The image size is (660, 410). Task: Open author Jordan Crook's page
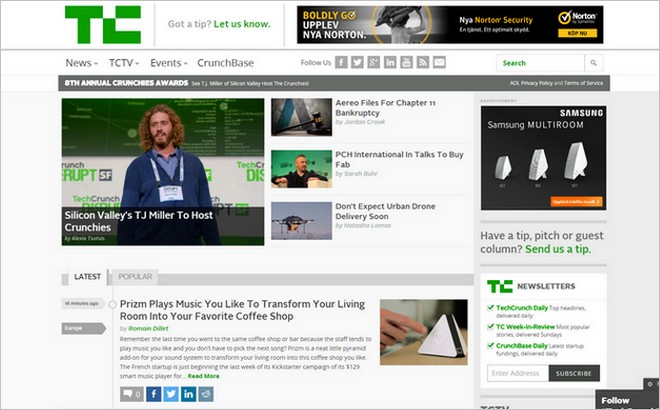[x=365, y=122]
